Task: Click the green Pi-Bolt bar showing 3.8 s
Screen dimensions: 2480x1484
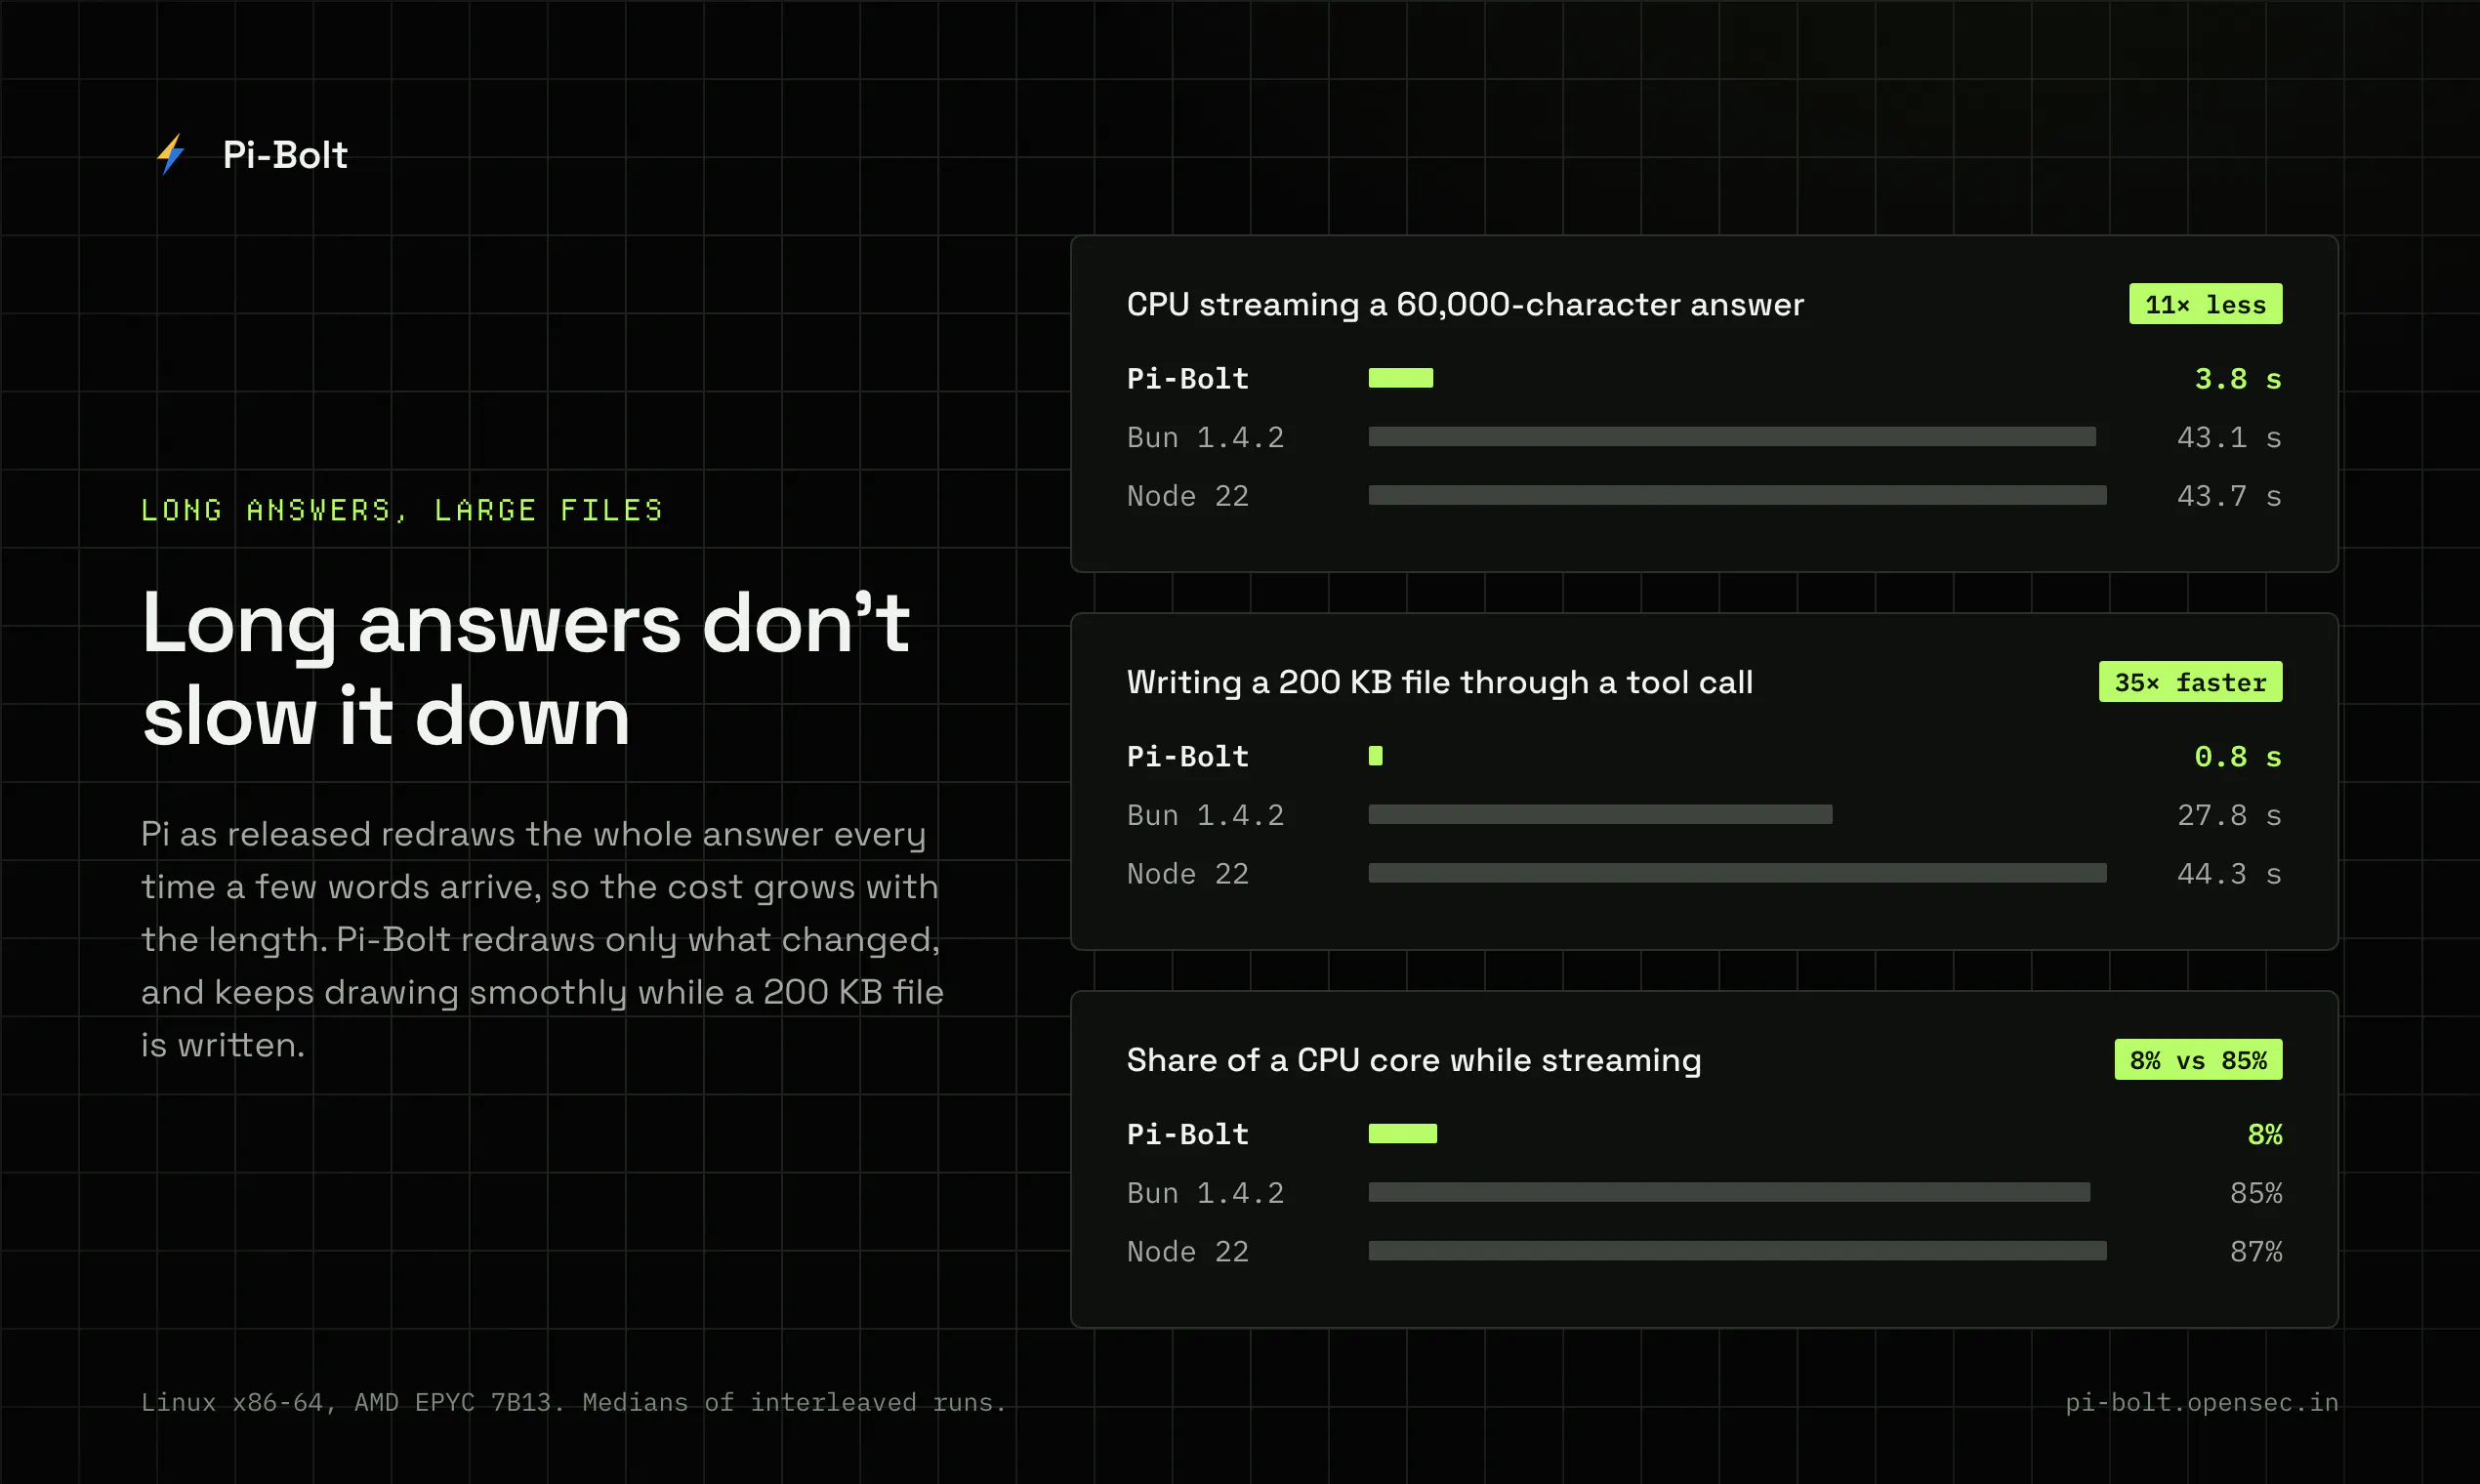Action: tap(1400, 378)
